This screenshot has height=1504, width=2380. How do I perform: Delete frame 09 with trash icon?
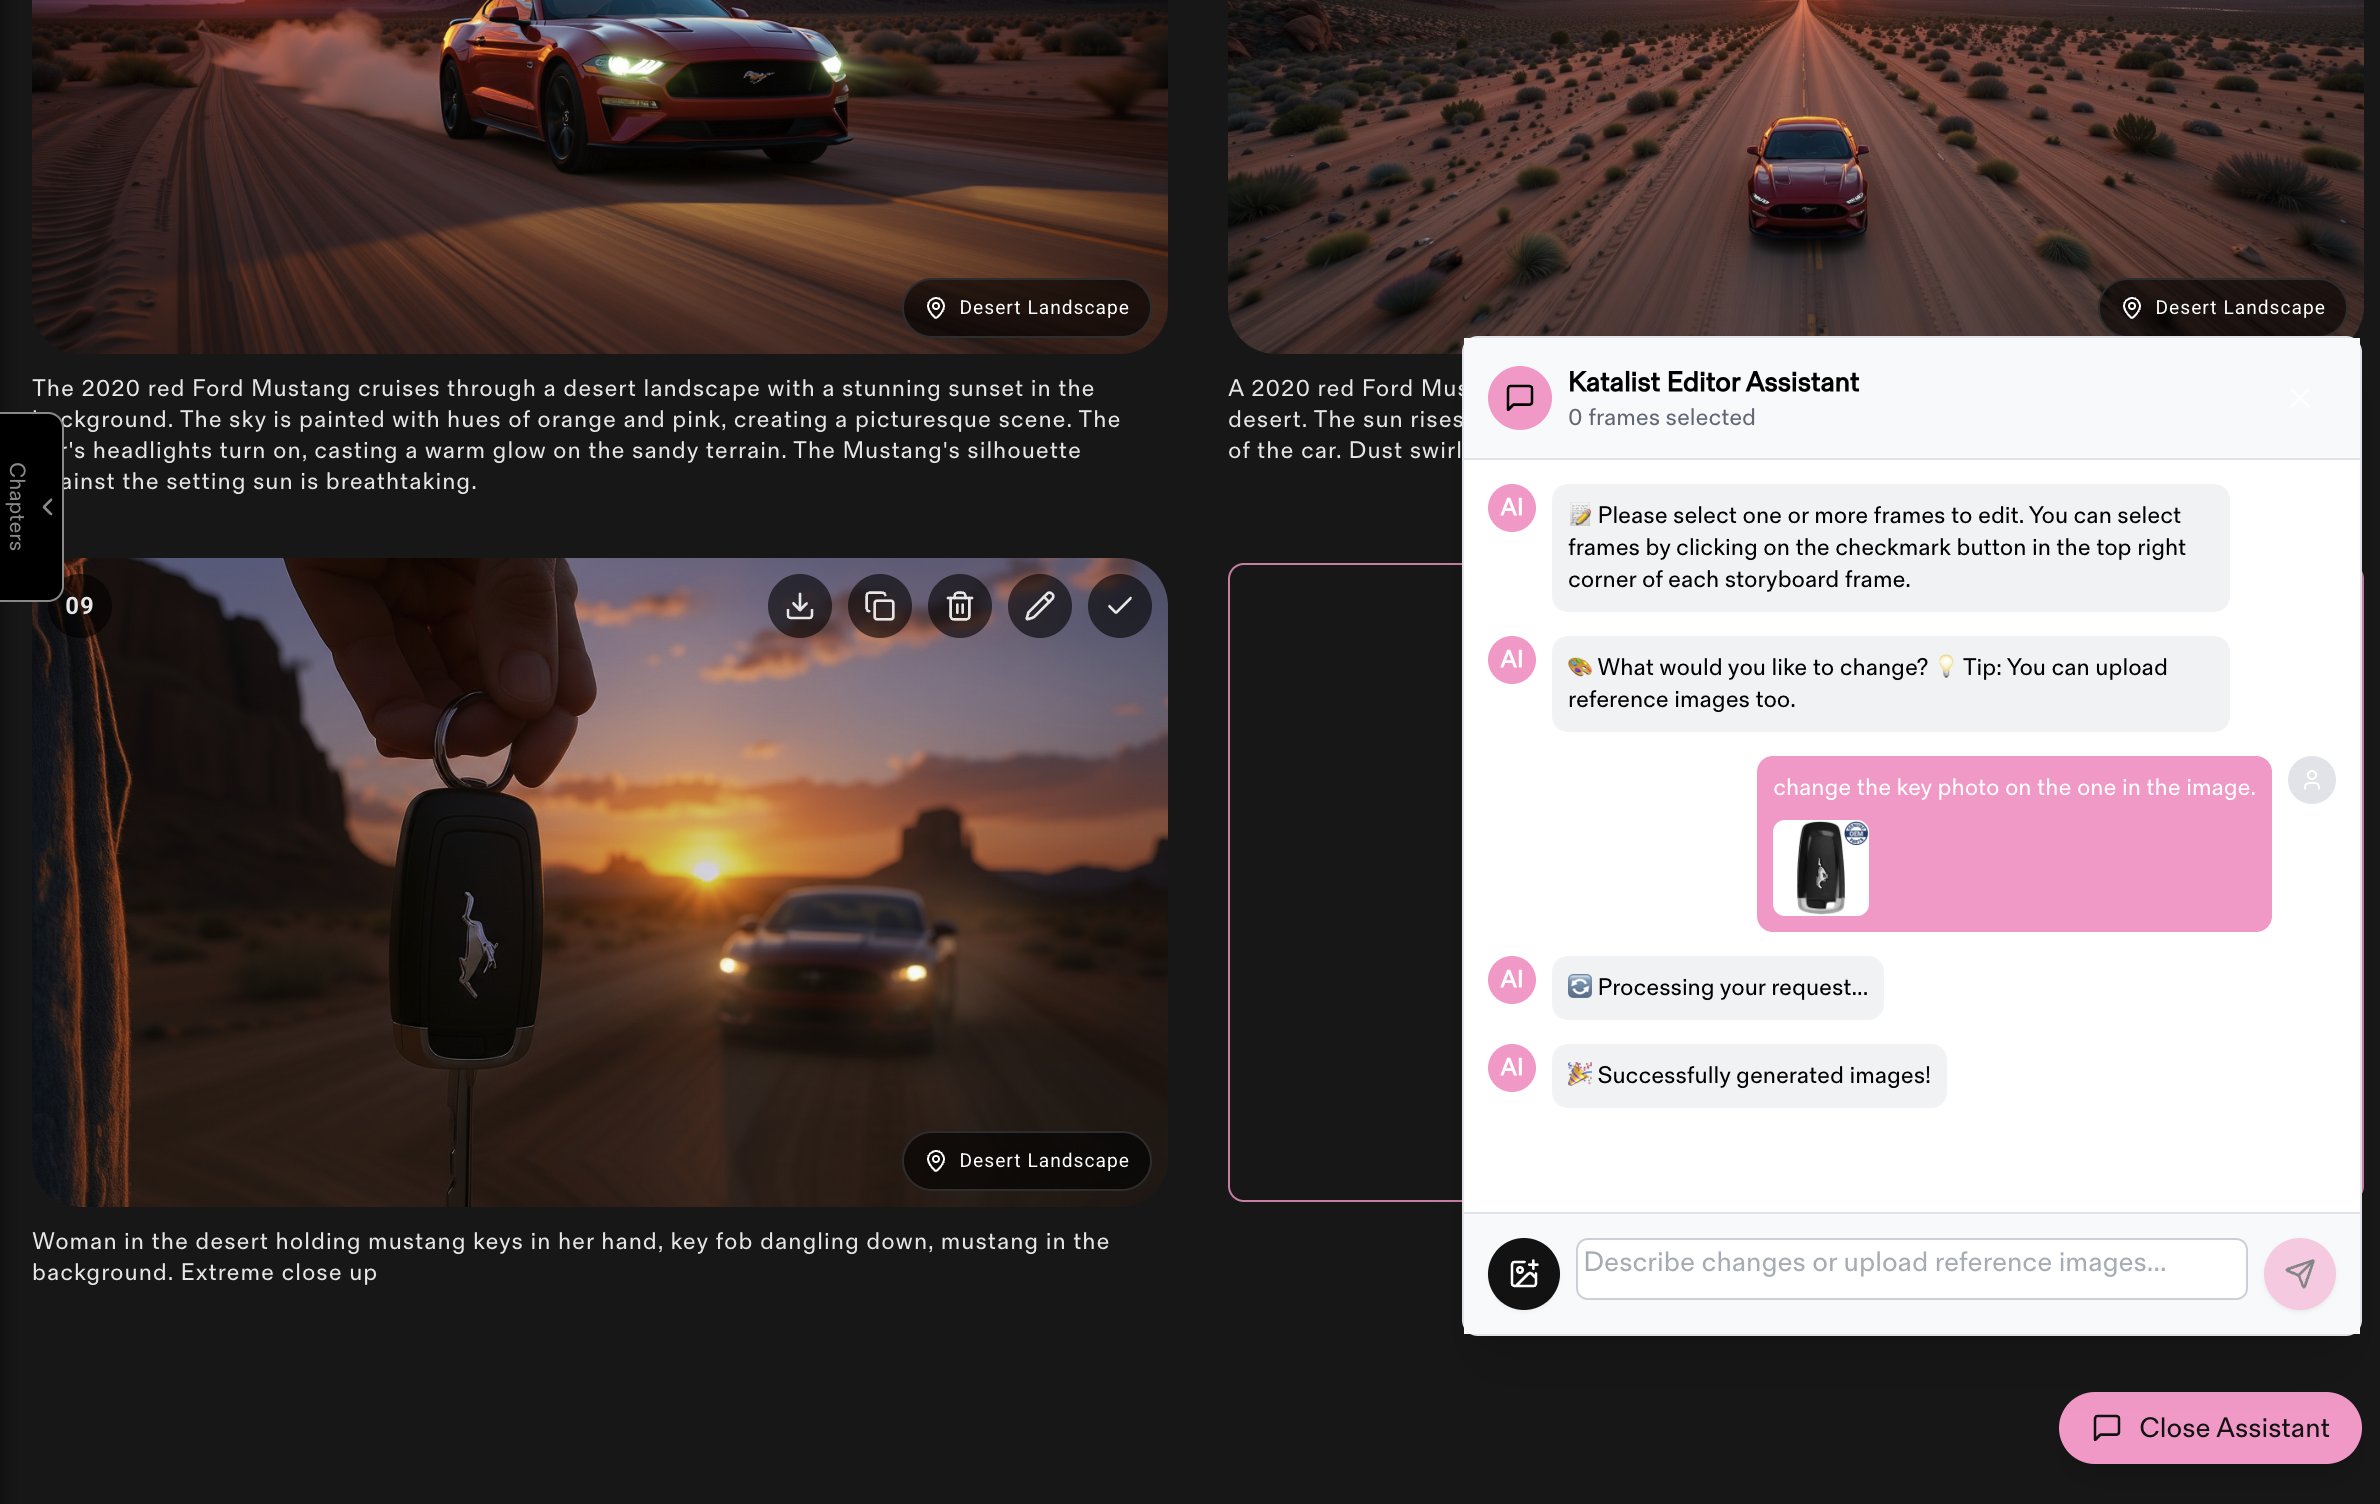(959, 606)
